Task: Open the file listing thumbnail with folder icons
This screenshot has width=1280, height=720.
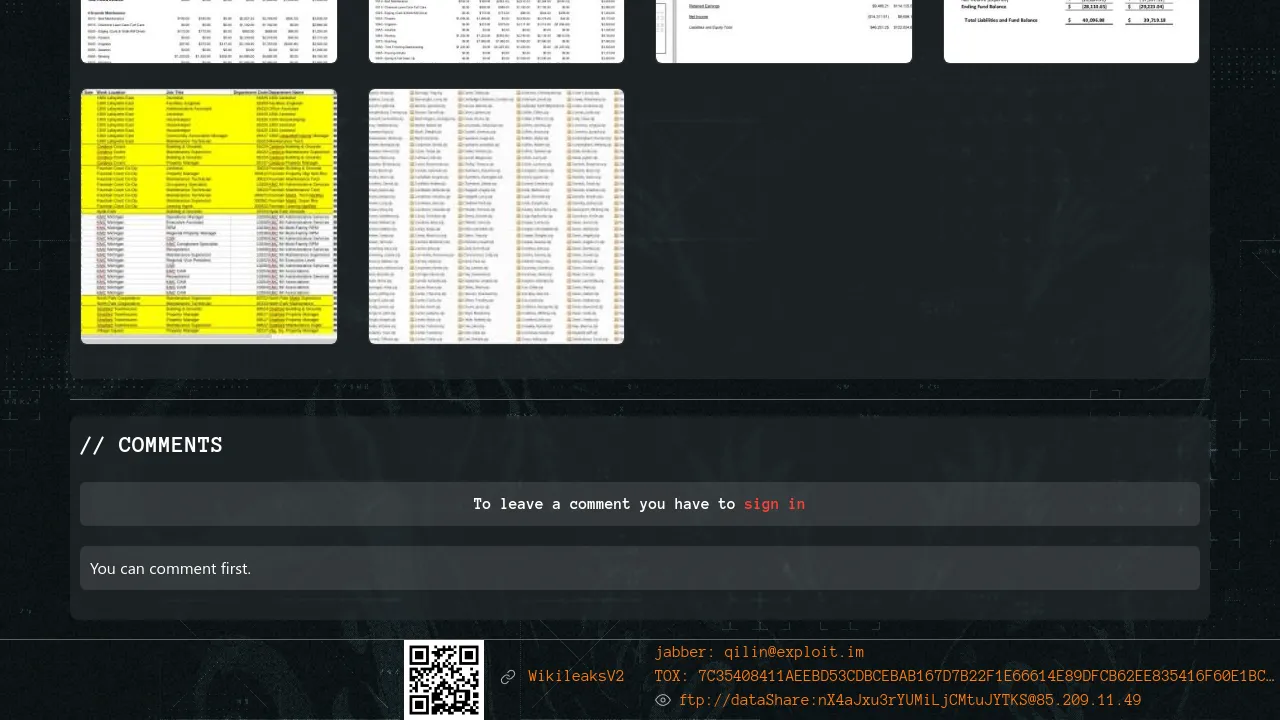Action: point(496,216)
